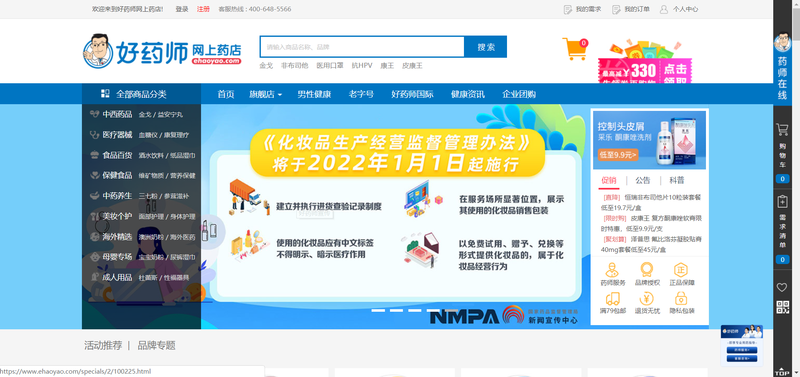Jump to top with the TOP arrow
800x377 pixels.
click(782, 371)
